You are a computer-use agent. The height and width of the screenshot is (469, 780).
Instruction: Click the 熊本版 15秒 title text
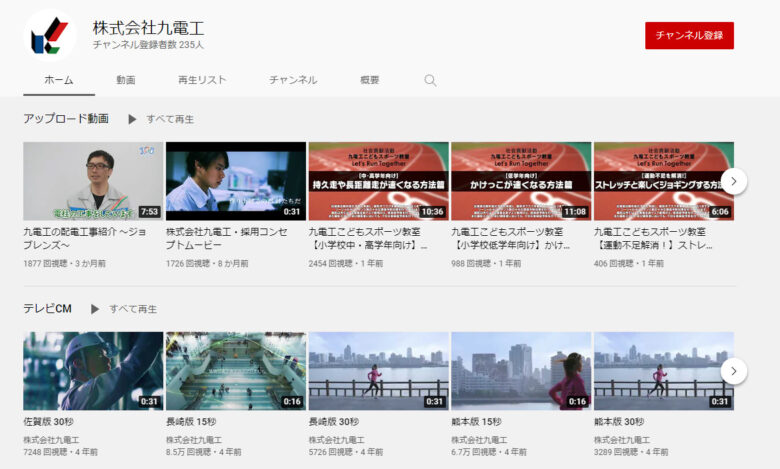(x=477, y=422)
